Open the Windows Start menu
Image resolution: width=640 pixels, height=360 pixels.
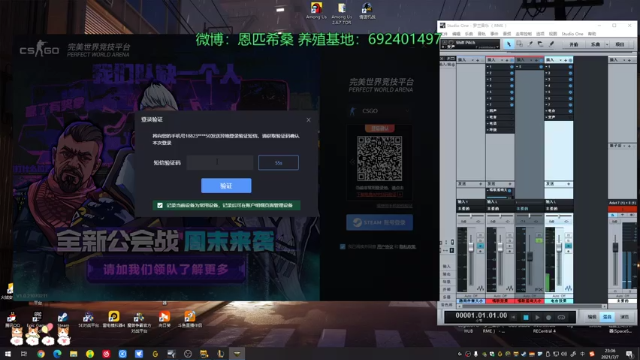coord(8,354)
